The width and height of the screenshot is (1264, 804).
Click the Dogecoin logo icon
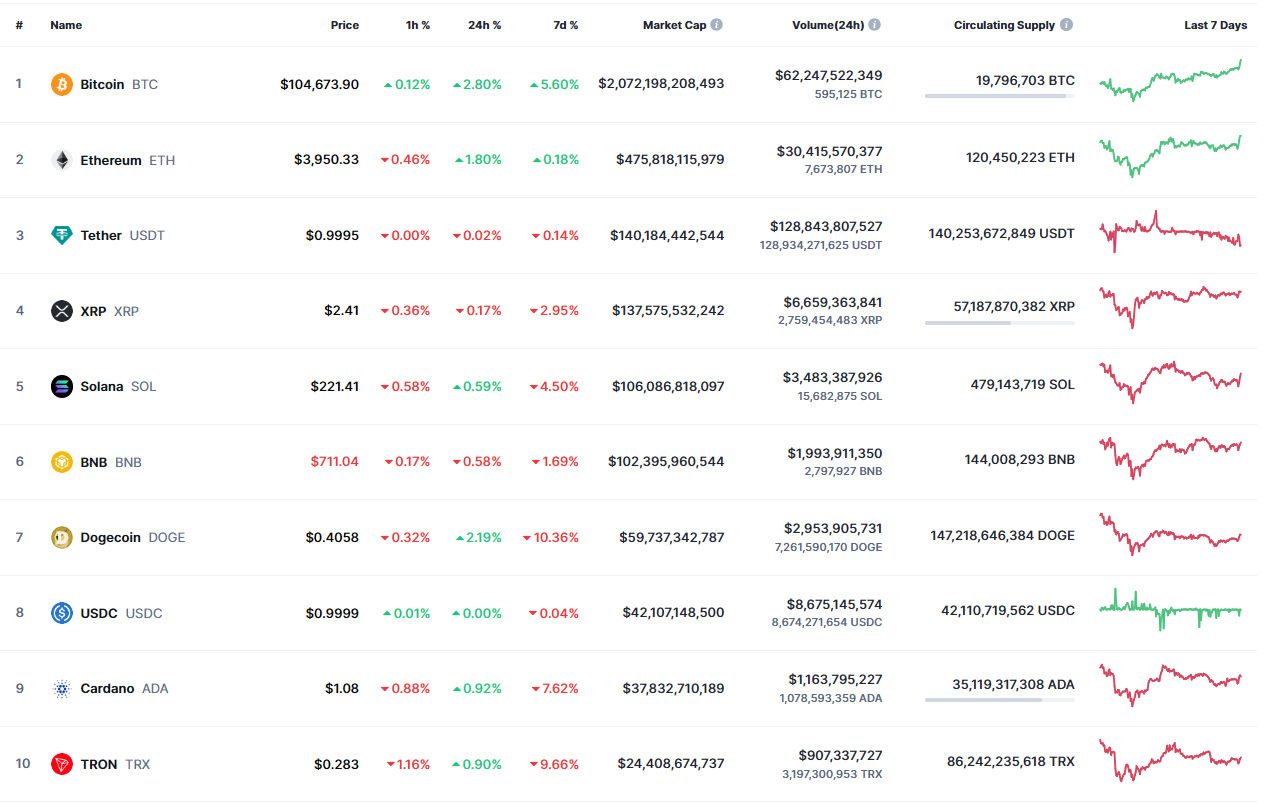coord(62,538)
